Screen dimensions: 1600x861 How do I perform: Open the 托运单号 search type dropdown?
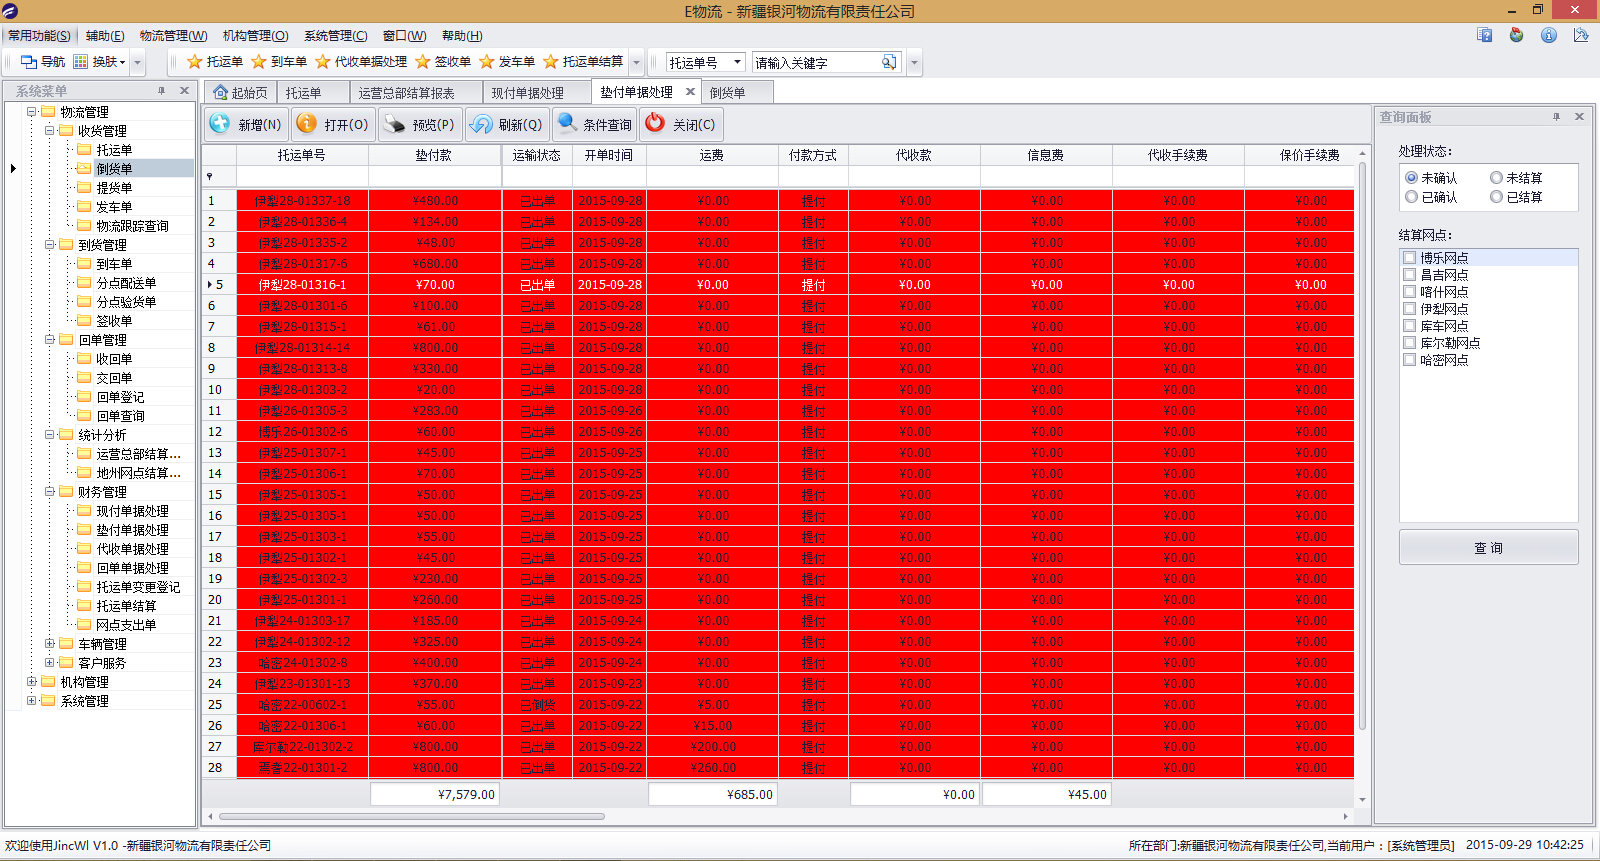(x=737, y=62)
